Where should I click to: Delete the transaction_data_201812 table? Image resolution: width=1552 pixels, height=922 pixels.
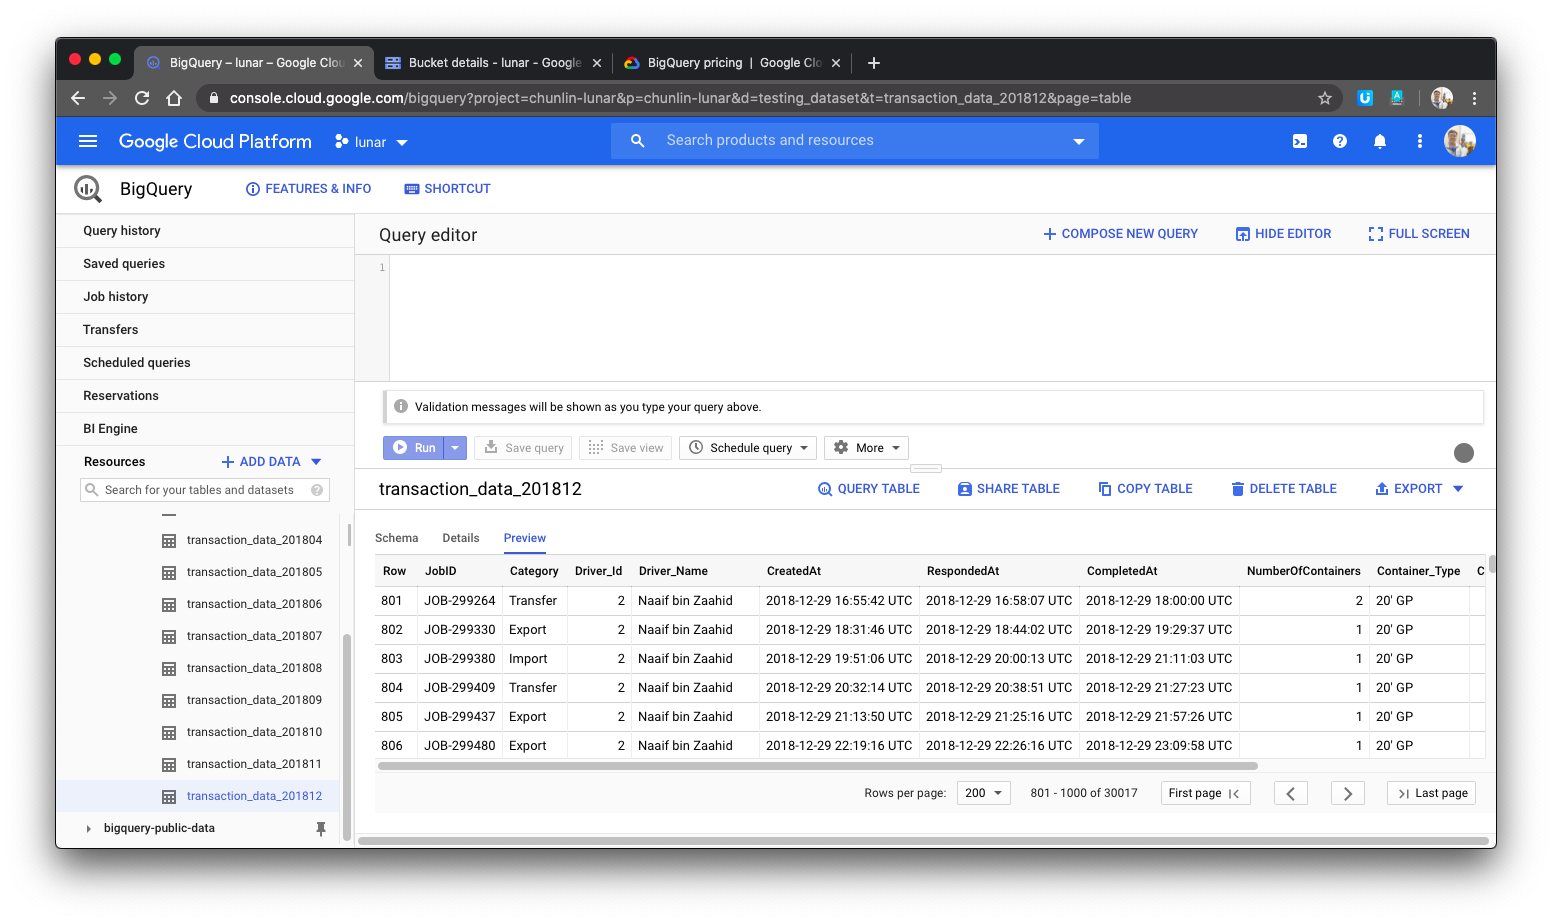(x=1284, y=488)
